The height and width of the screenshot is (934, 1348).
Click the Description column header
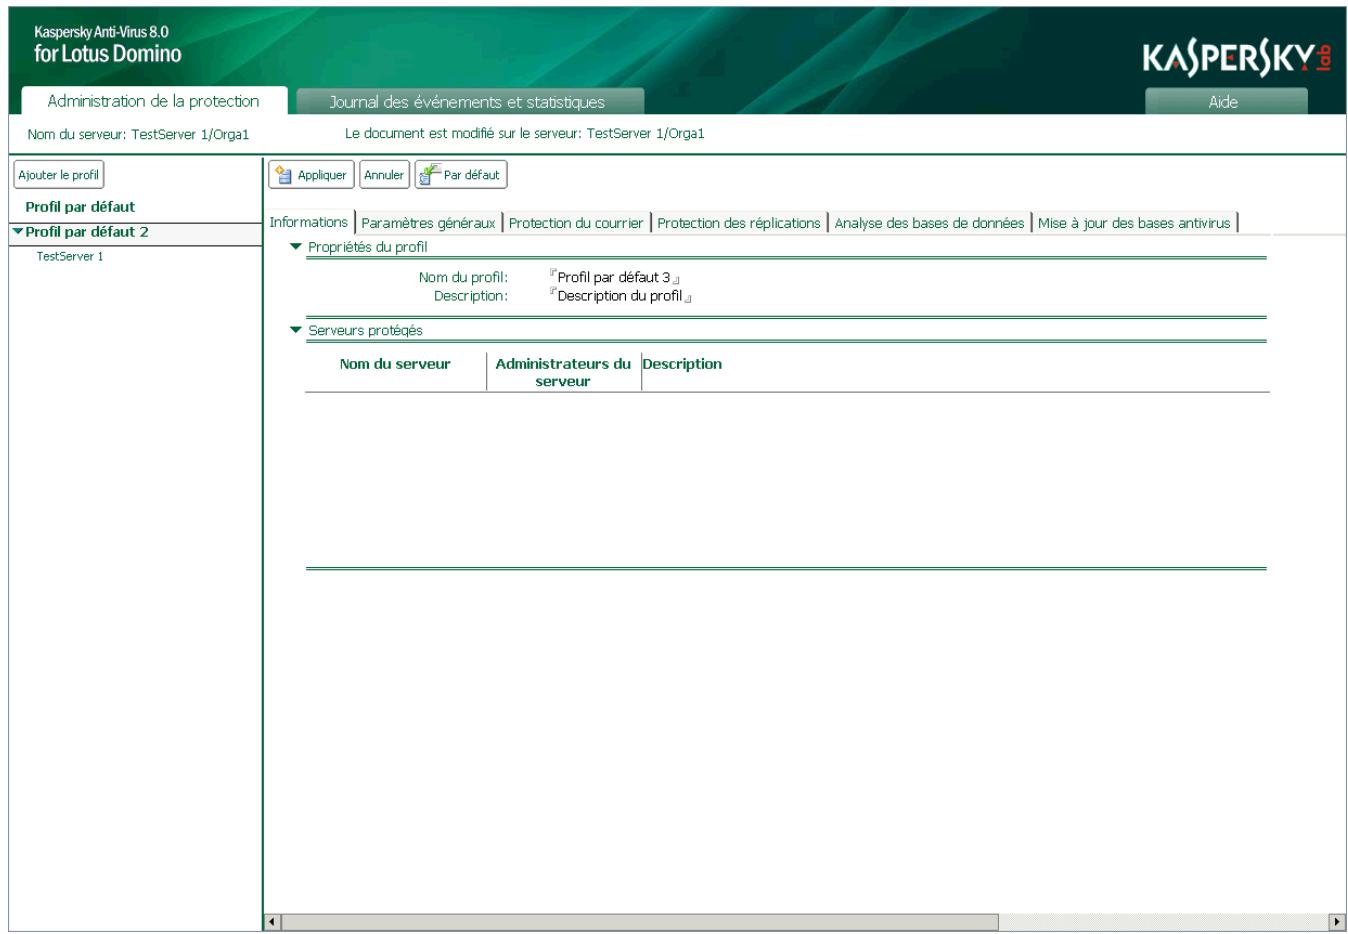tap(682, 364)
